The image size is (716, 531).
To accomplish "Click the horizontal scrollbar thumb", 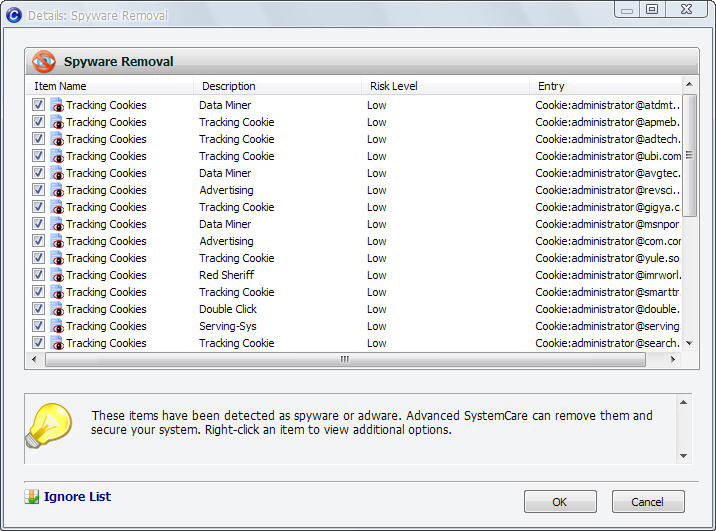I will click(x=345, y=360).
